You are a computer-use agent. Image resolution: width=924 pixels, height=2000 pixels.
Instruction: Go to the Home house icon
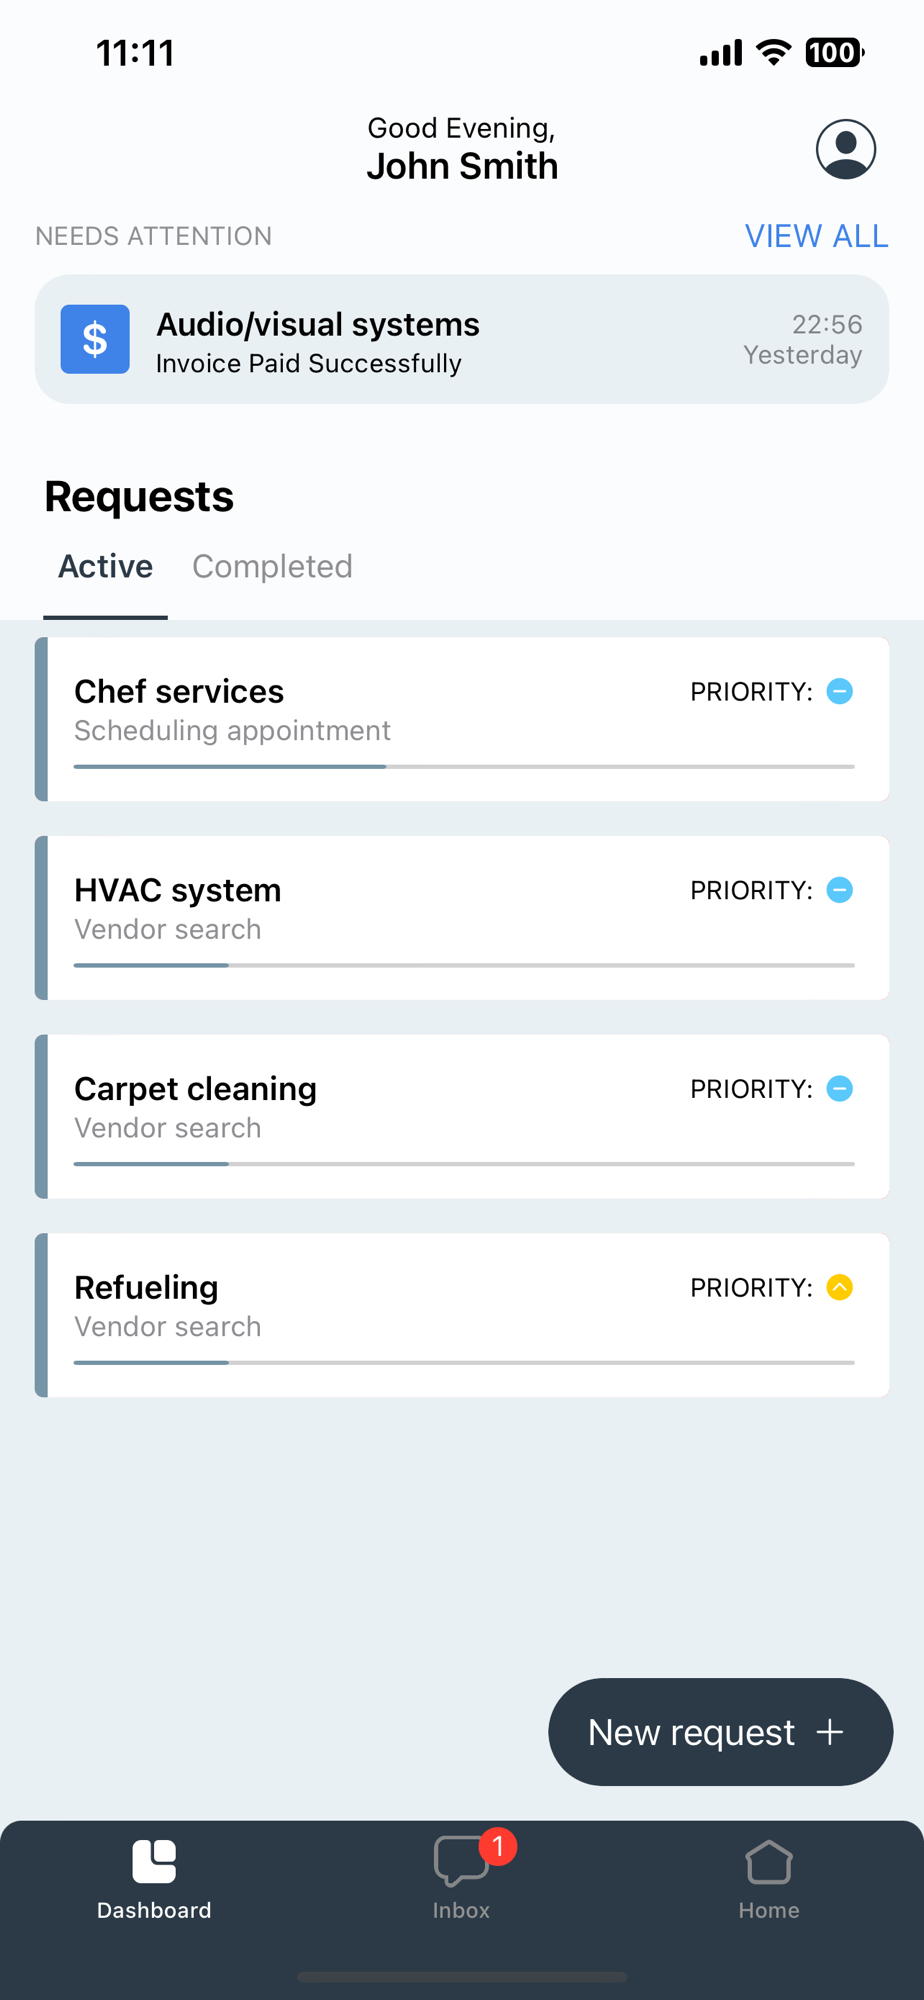(x=768, y=1862)
